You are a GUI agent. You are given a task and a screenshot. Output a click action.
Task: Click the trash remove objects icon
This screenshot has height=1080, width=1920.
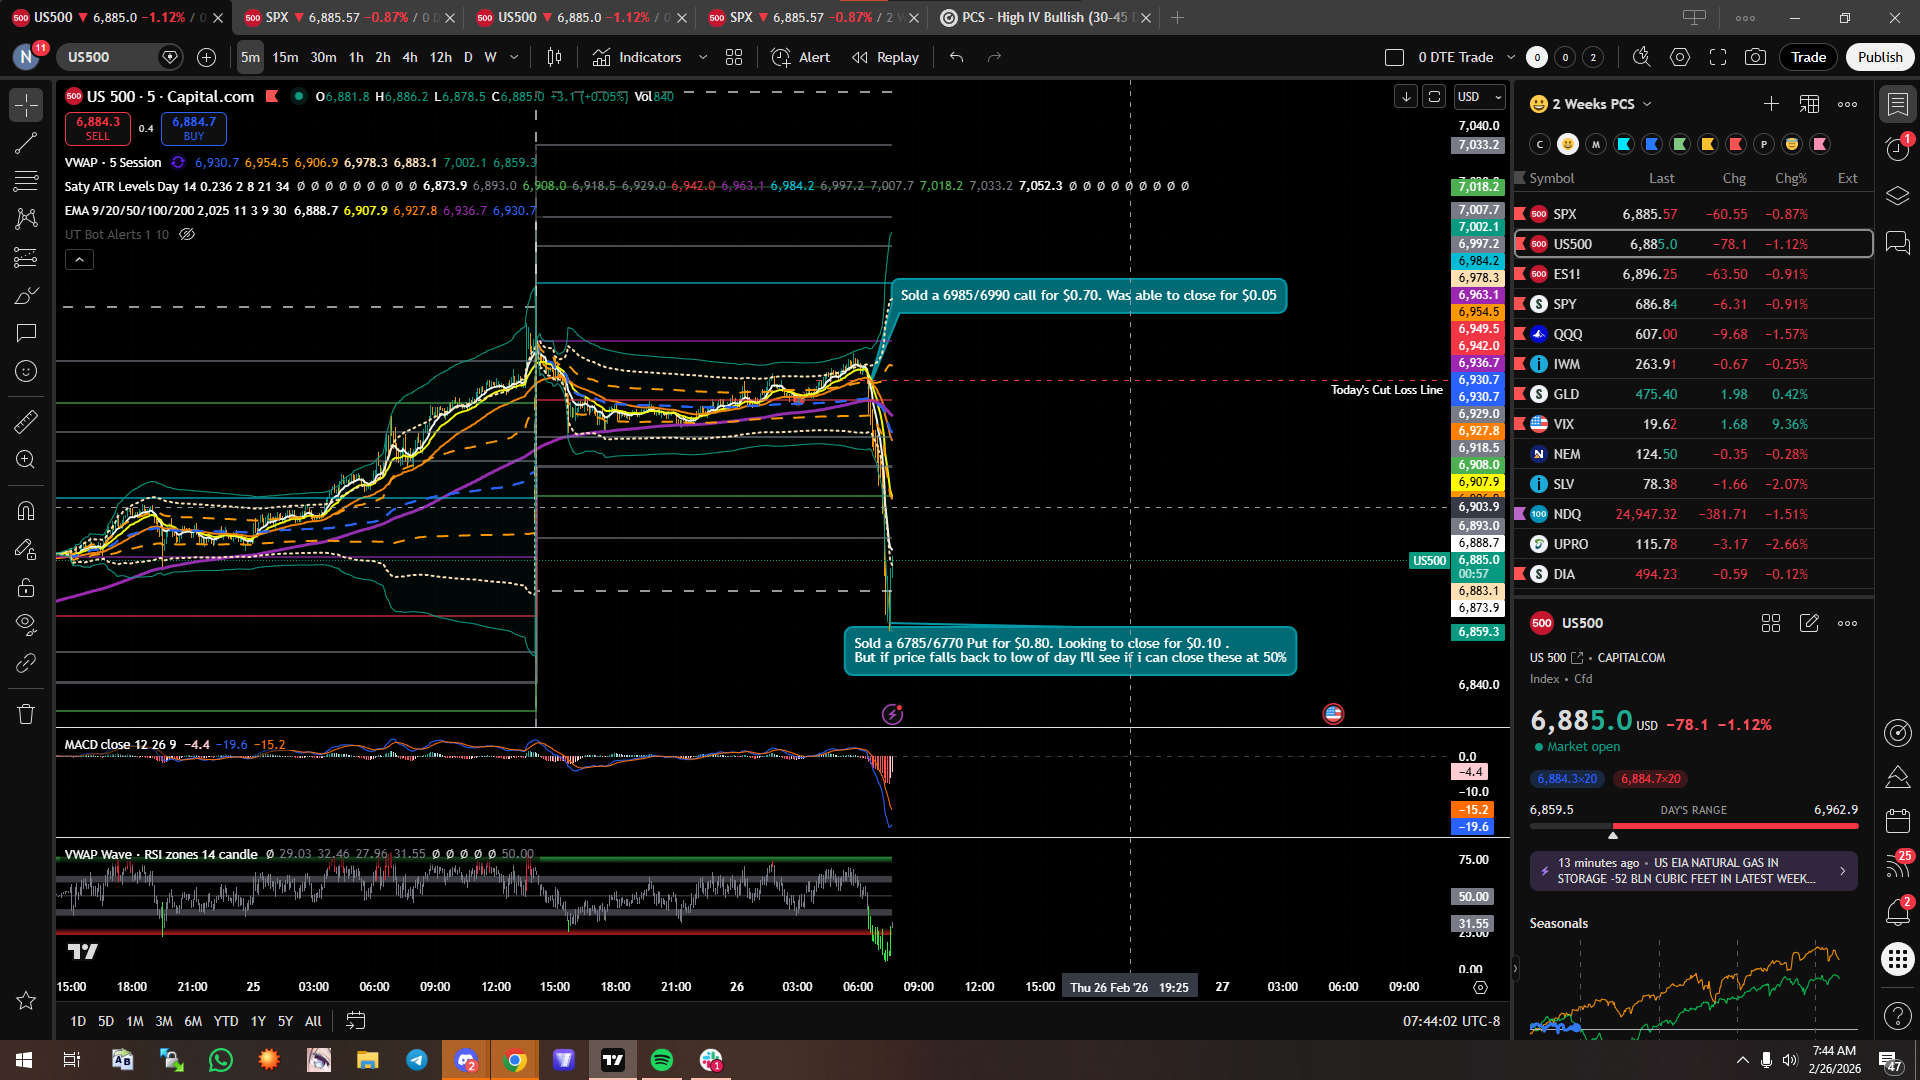[26, 714]
